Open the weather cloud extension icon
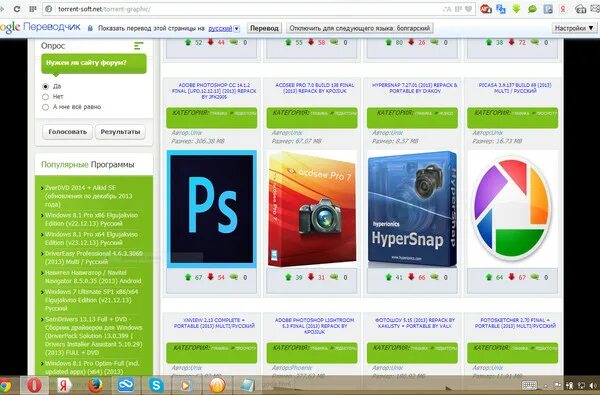Image resolution: width=600 pixels, height=395 pixels. tap(580, 9)
